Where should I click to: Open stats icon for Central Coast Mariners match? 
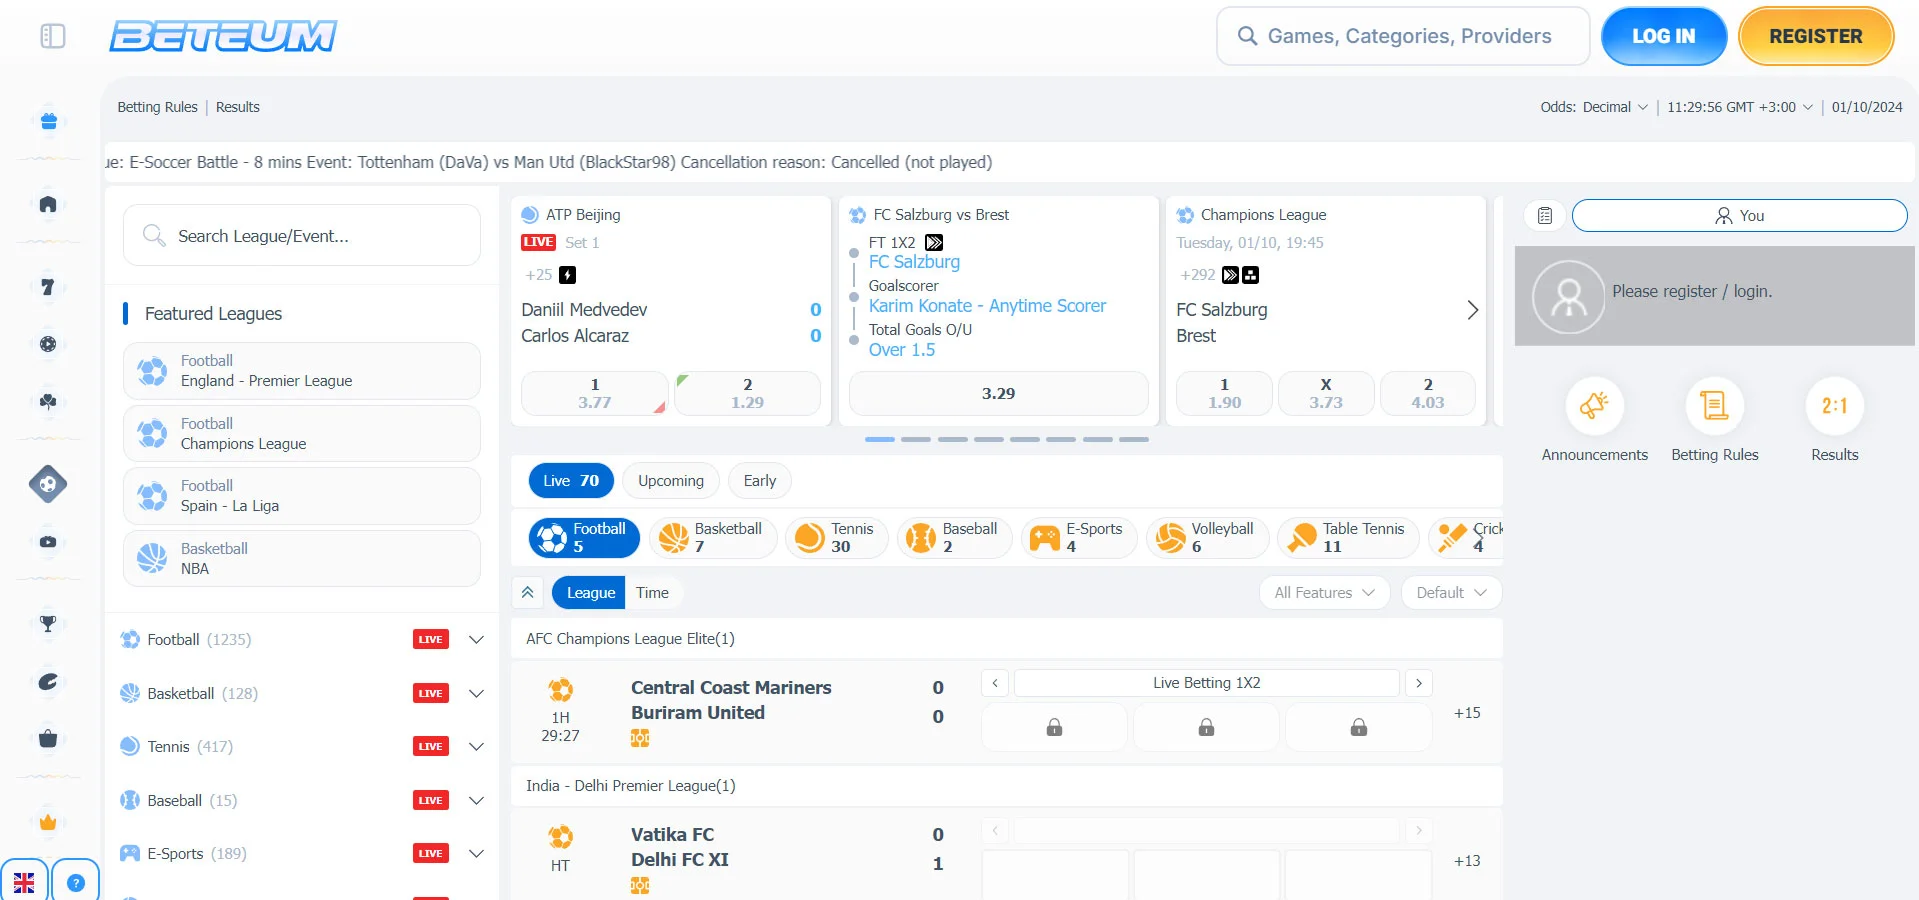[640, 738]
